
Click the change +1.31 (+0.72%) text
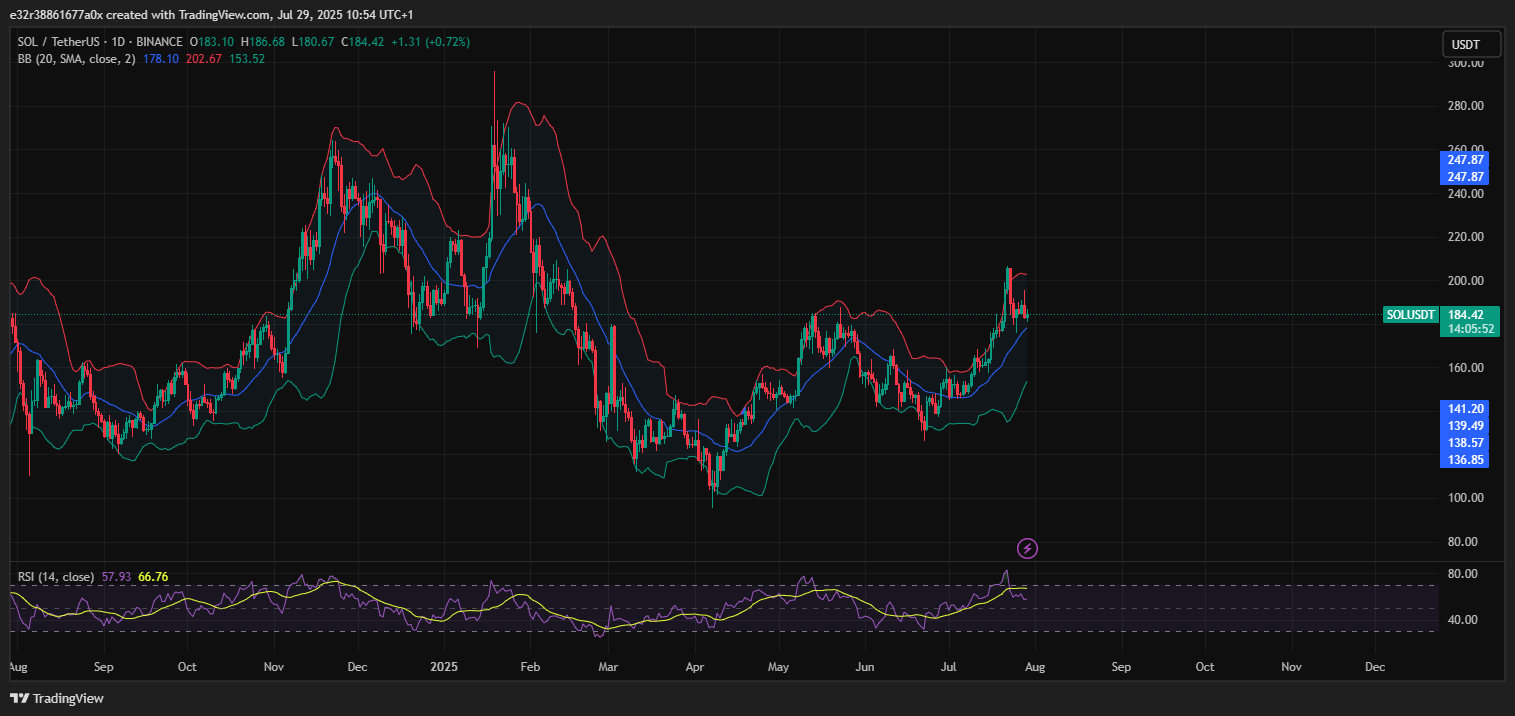[x=430, y=42]
